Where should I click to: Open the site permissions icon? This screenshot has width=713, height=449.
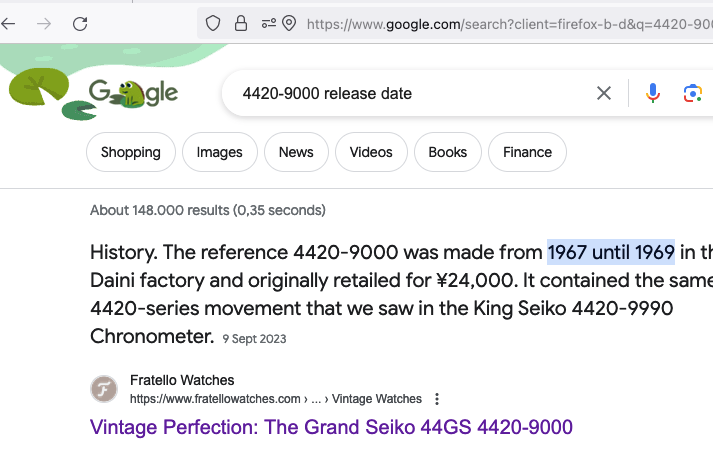pos(269,23)
